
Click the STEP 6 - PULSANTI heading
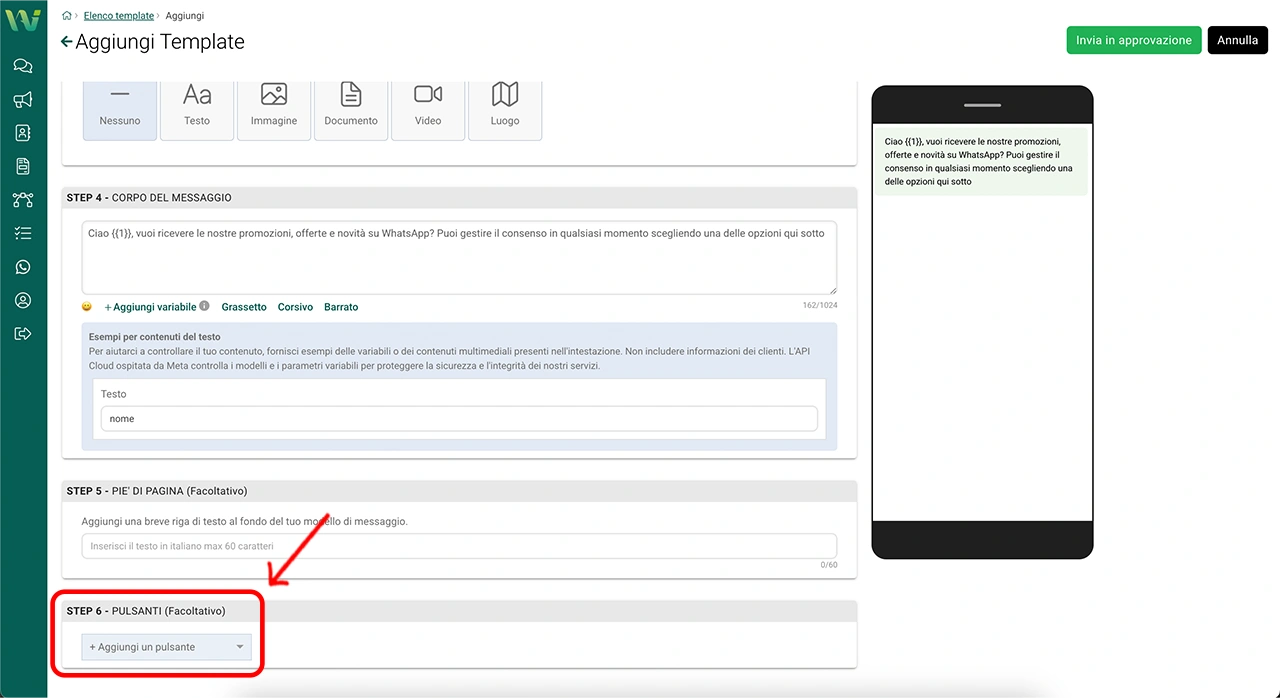pyautogui.click(x=146, y=611)
